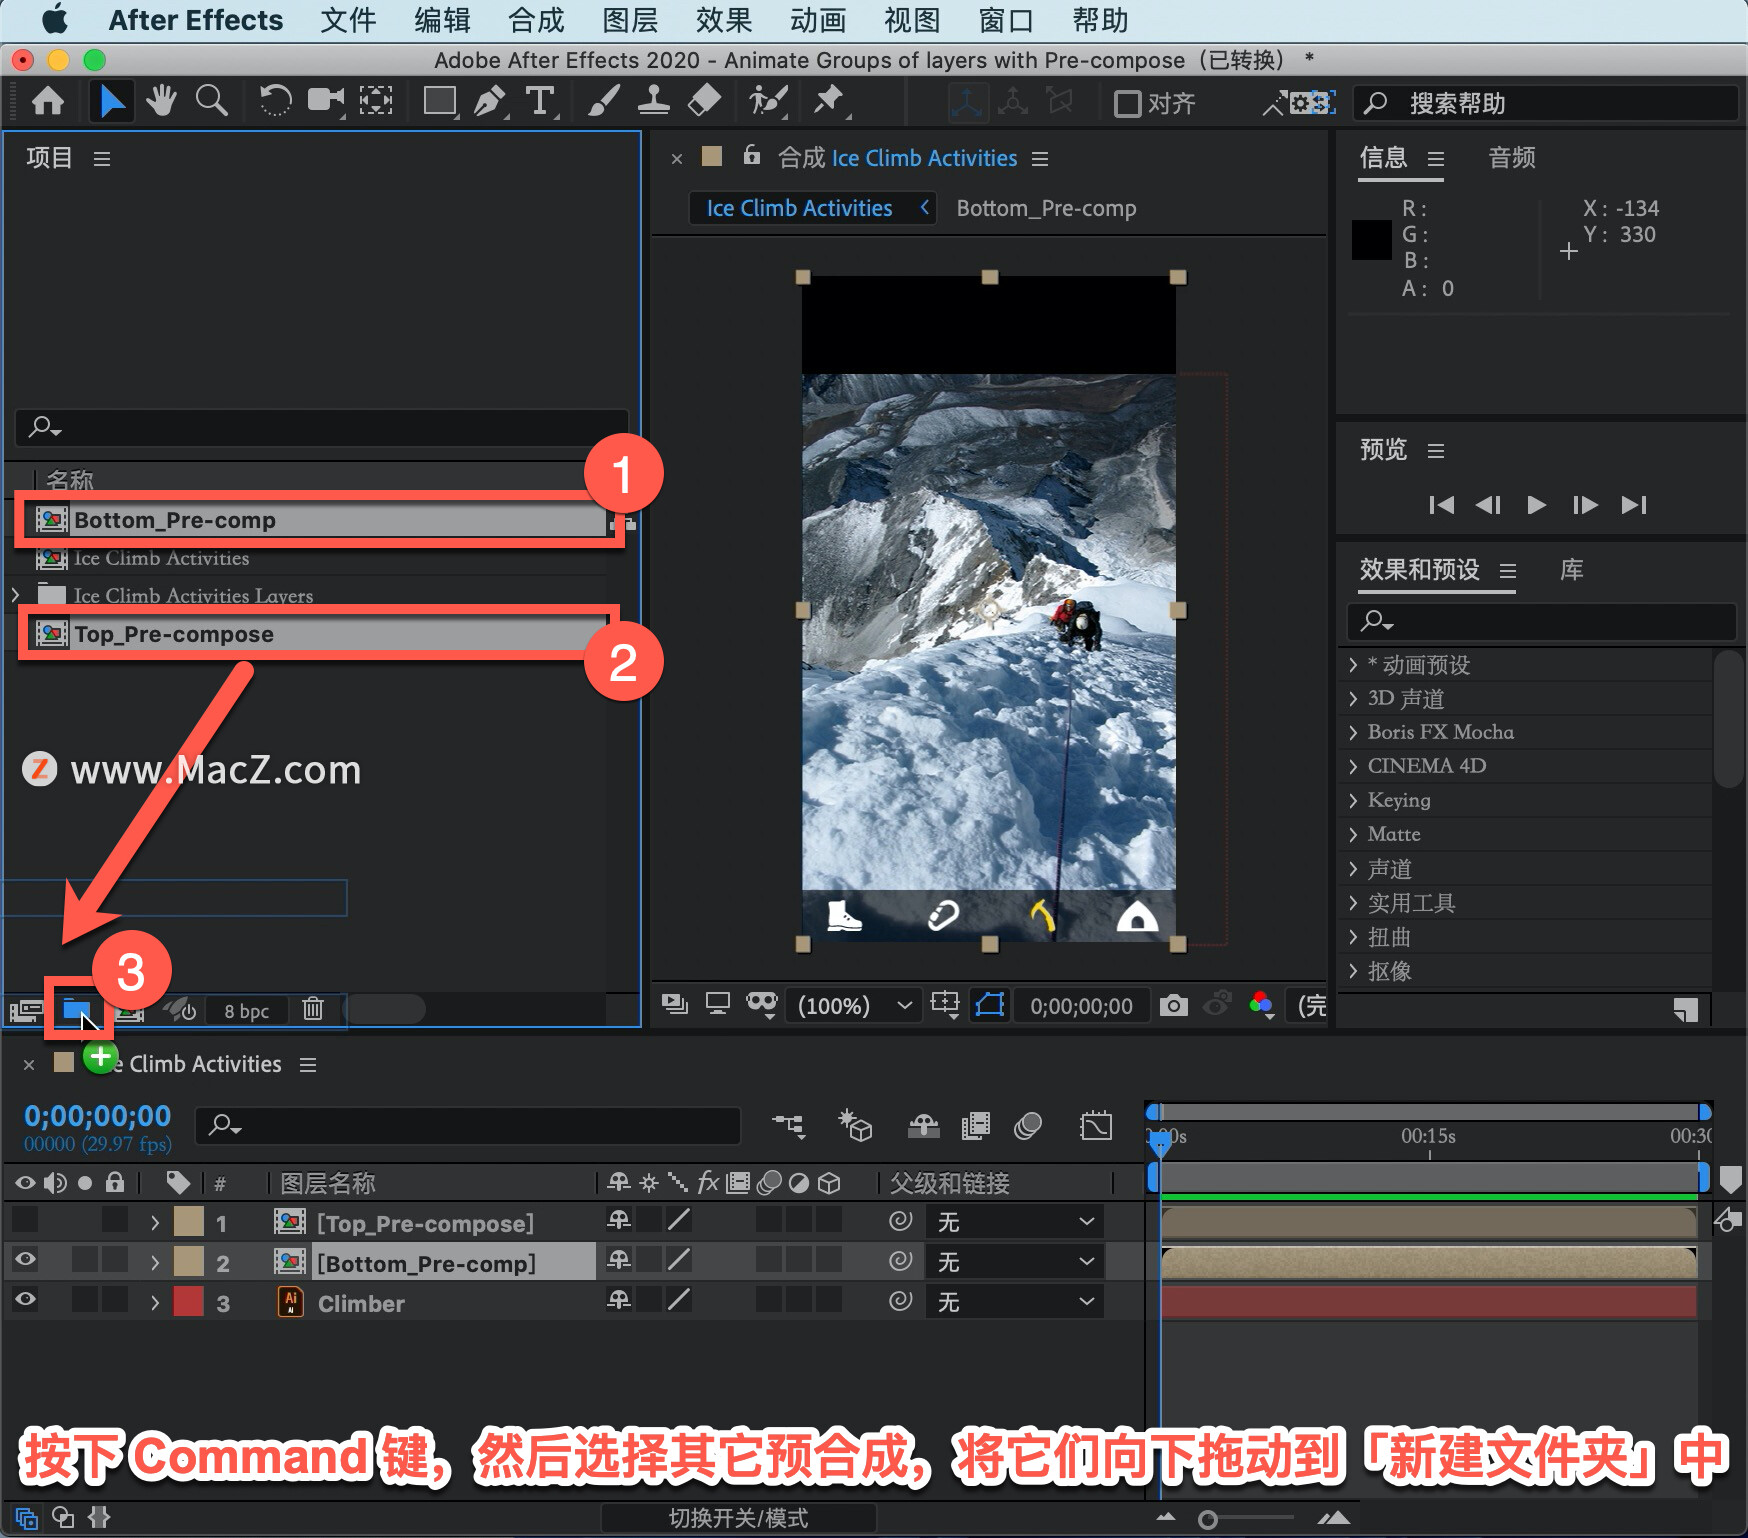Open the magnification (100%) dropdown

point(853,1005)
